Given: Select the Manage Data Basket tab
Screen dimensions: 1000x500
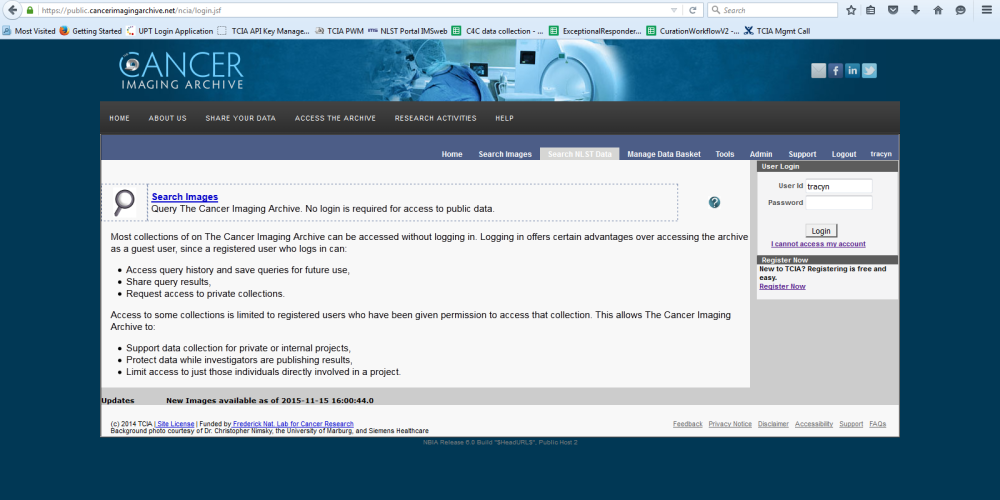Looking at the screenshot, I should click(664, 154).
